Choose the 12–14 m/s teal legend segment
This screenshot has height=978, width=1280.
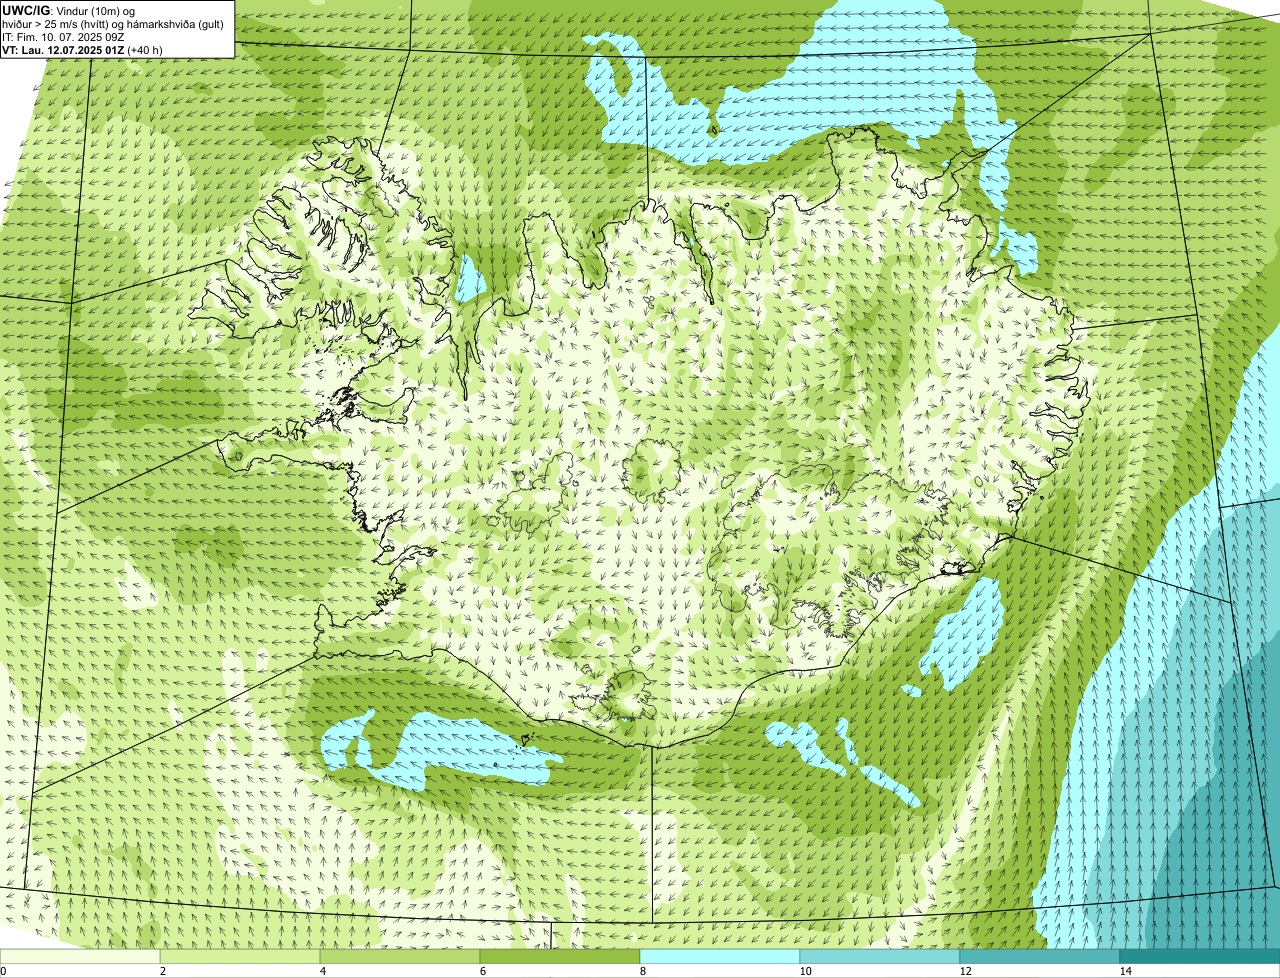[1040, 956]
